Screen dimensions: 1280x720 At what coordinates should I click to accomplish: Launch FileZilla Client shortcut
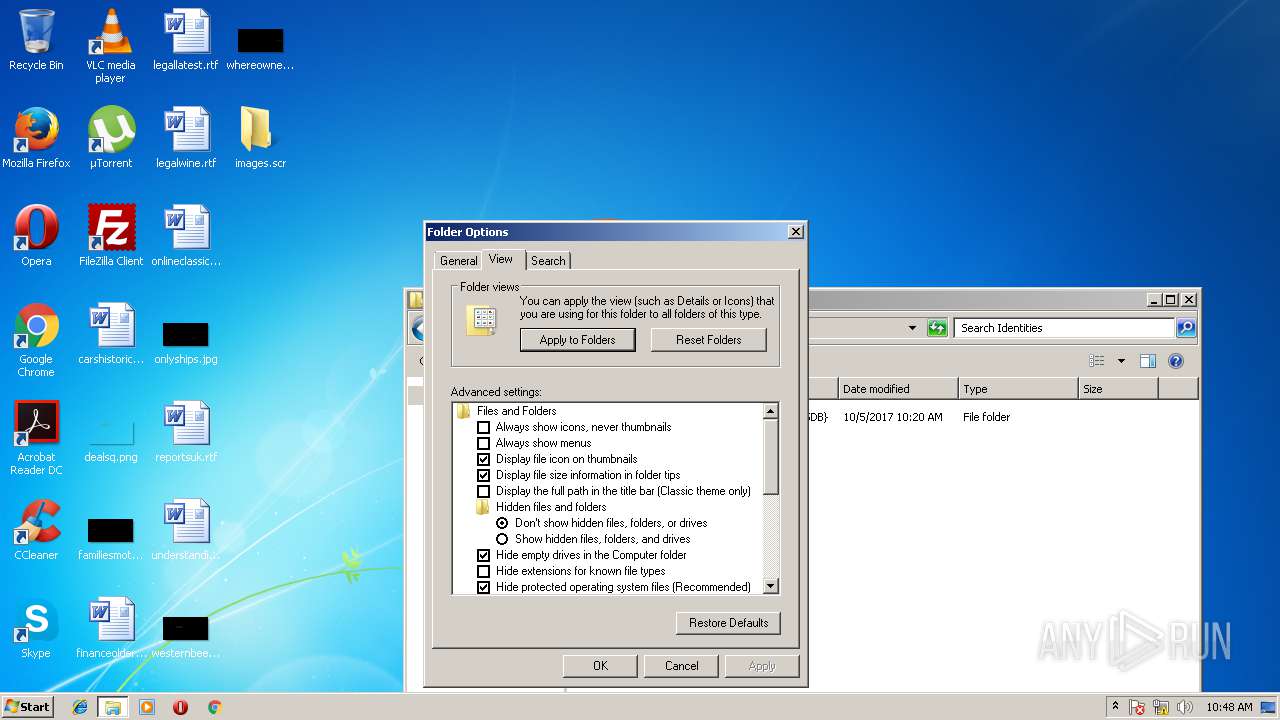111,236
